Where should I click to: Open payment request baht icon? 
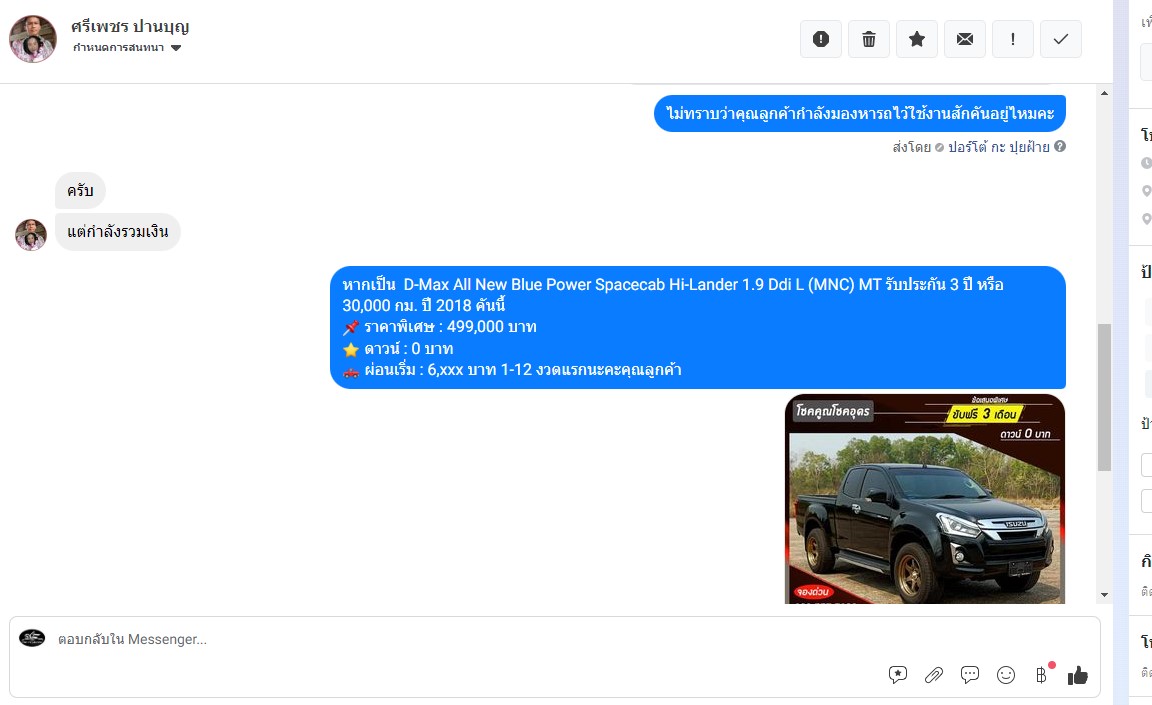tap(1042, 675)
